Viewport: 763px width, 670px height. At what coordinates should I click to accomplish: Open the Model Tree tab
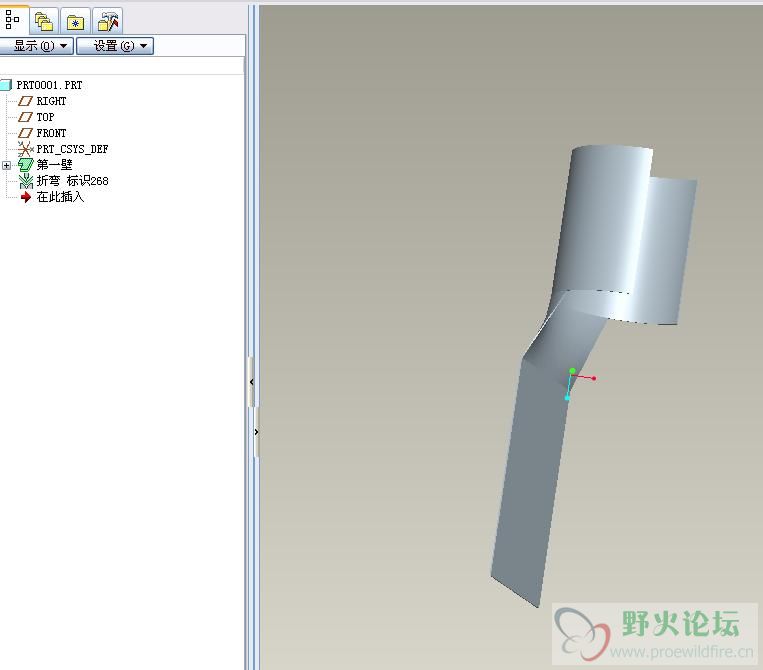tap(13, 20)
